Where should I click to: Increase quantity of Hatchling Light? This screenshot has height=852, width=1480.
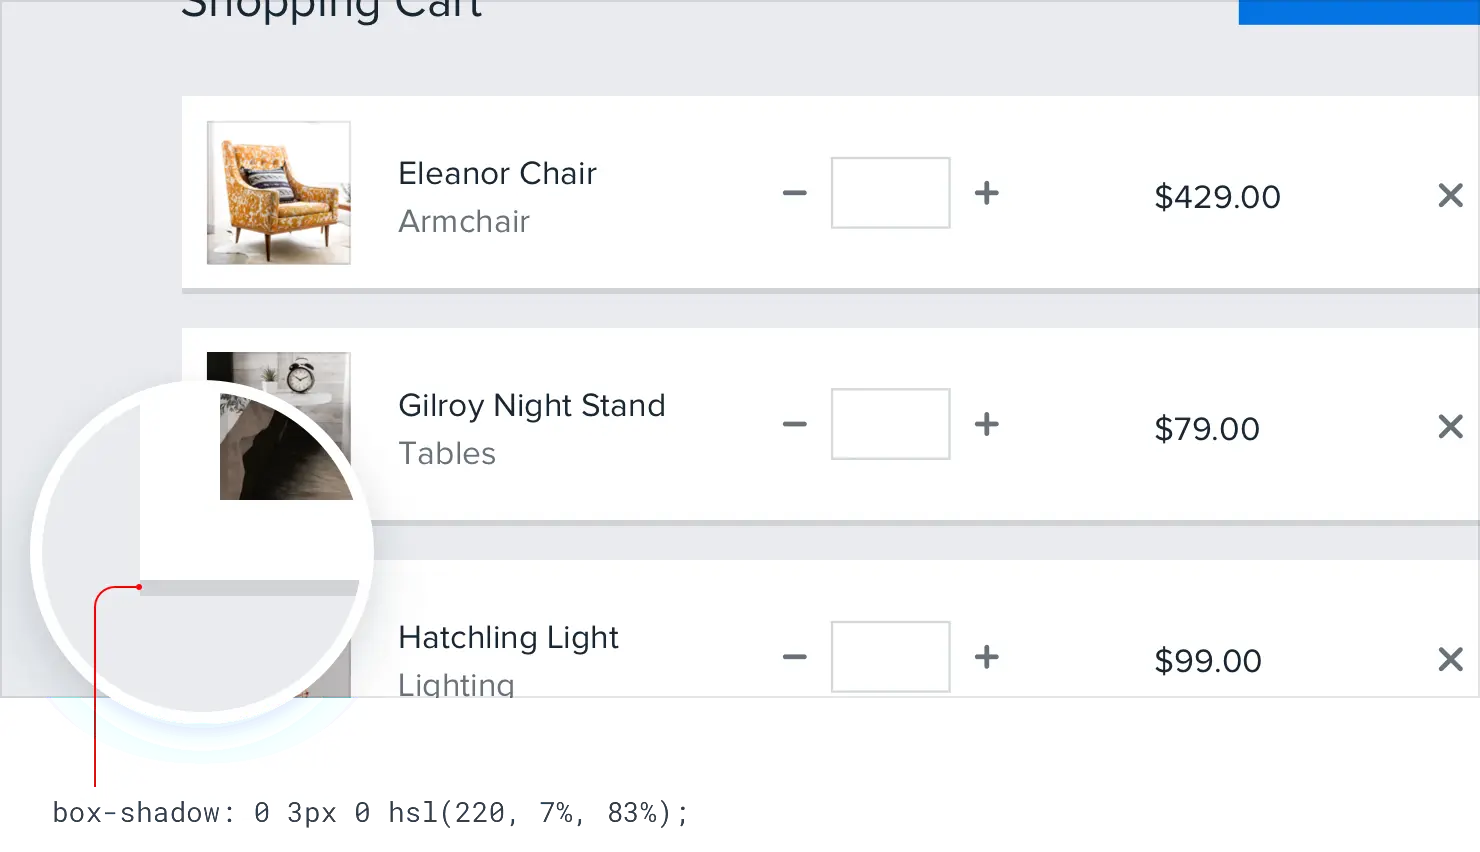point(986,657)
